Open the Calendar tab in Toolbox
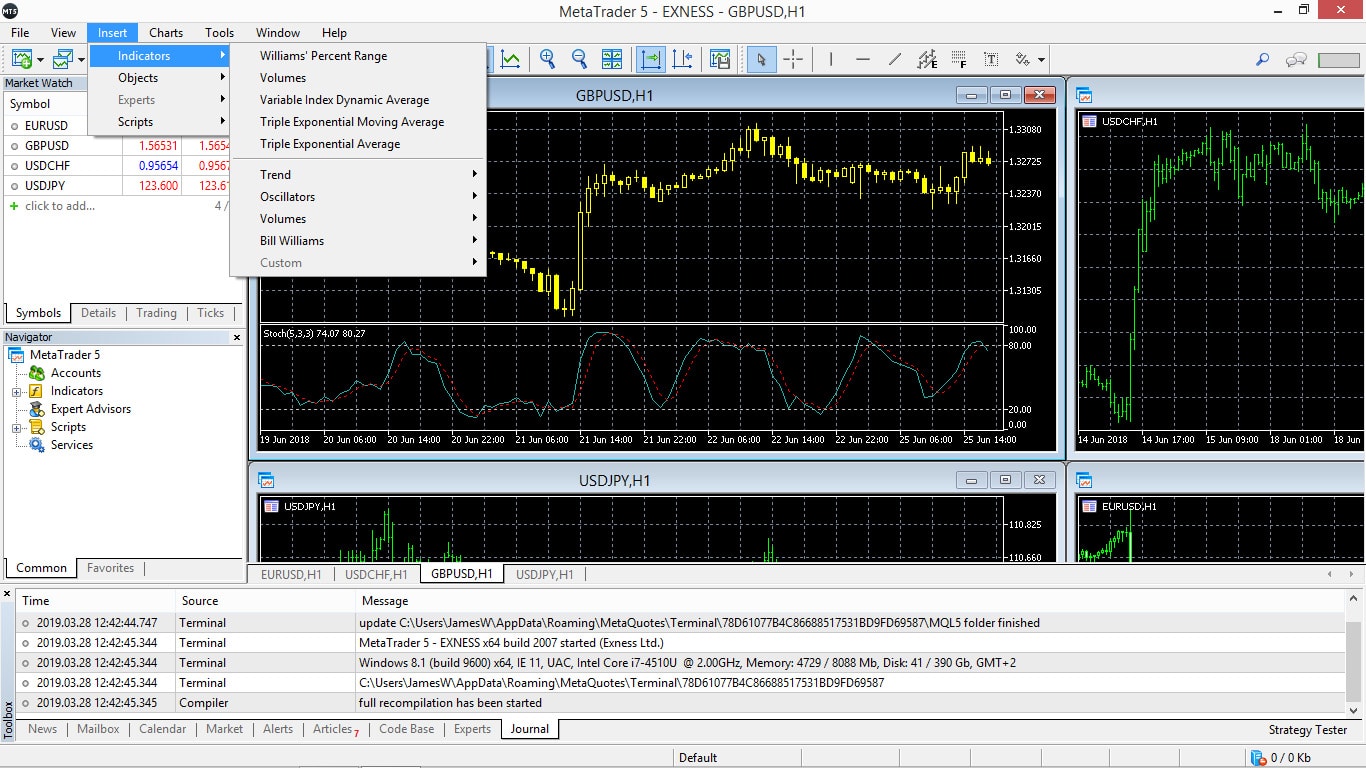The width and height of the screenshot is (1366, 768). 163,729
